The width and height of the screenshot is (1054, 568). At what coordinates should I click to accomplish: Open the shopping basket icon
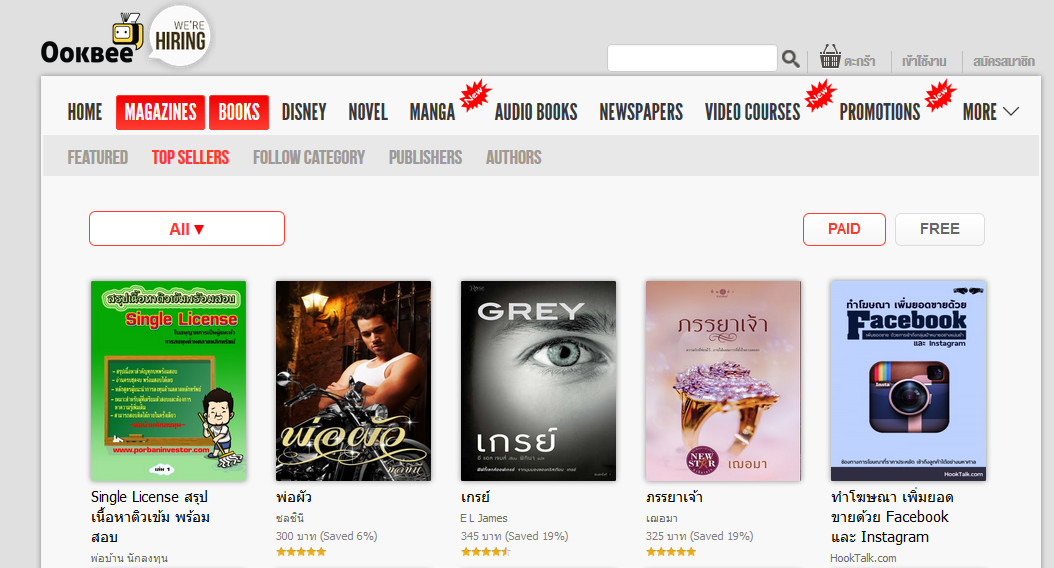[x=830, y=56]
